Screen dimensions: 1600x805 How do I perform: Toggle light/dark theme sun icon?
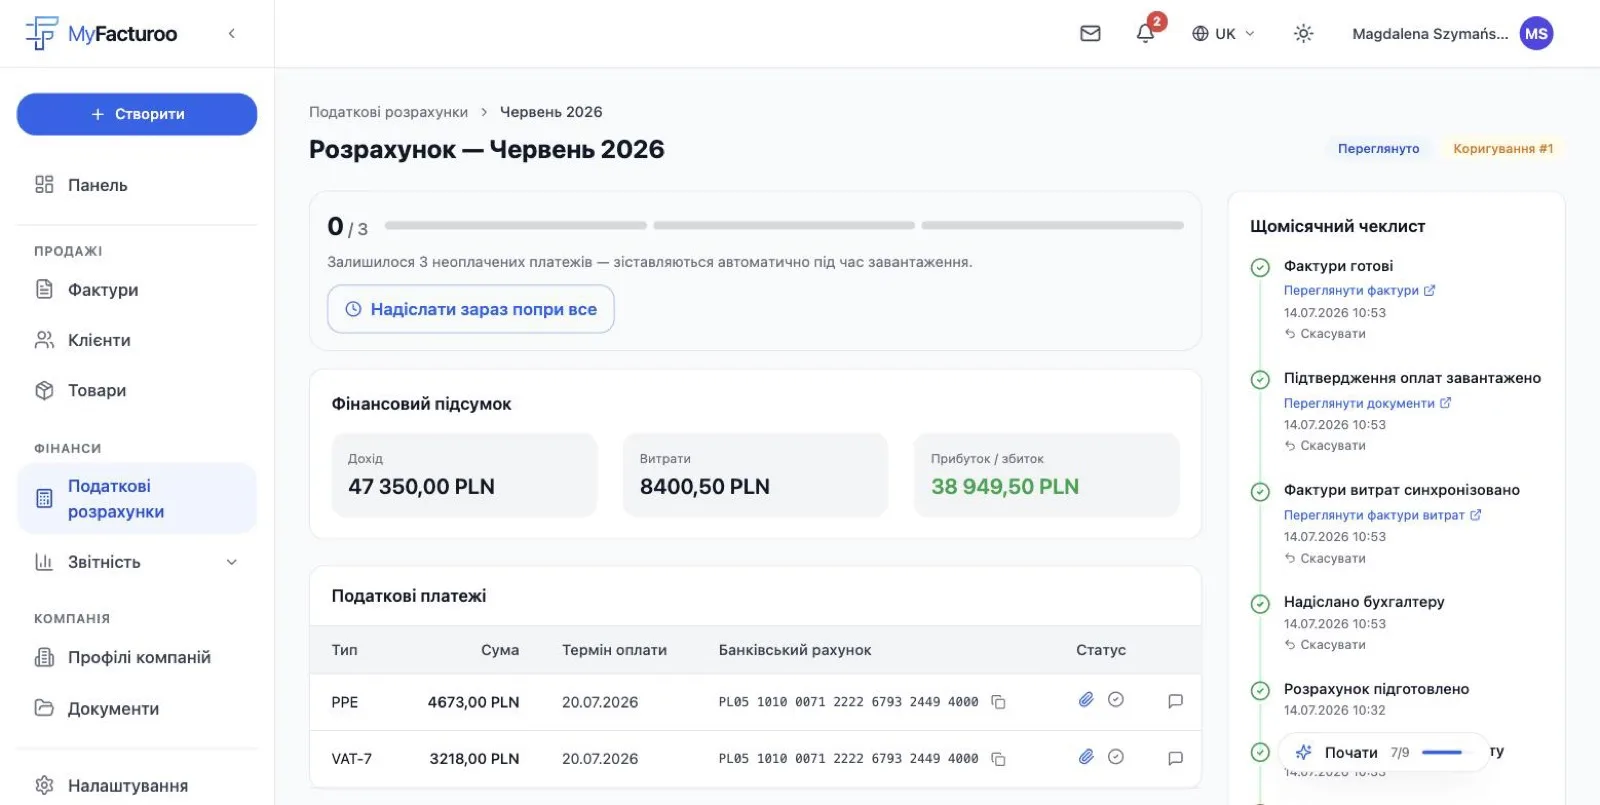point(1303,34)
